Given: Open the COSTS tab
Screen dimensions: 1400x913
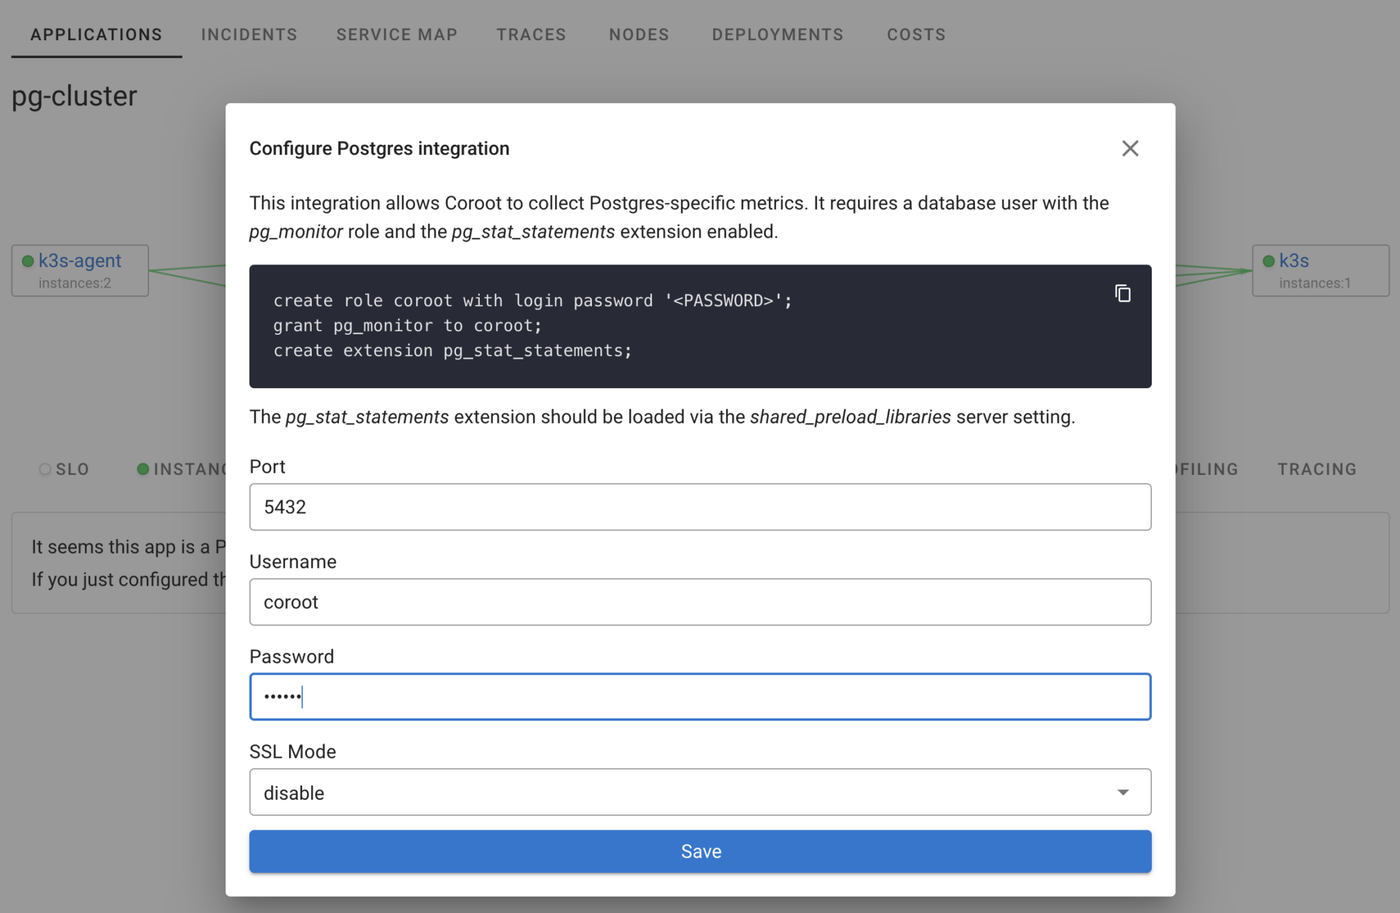Looking at the screenshot, I should click(x=915, y=34).
